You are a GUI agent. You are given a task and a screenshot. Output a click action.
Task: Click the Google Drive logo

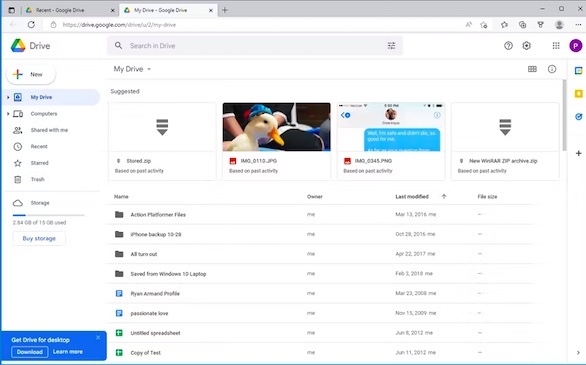(18, 46)
